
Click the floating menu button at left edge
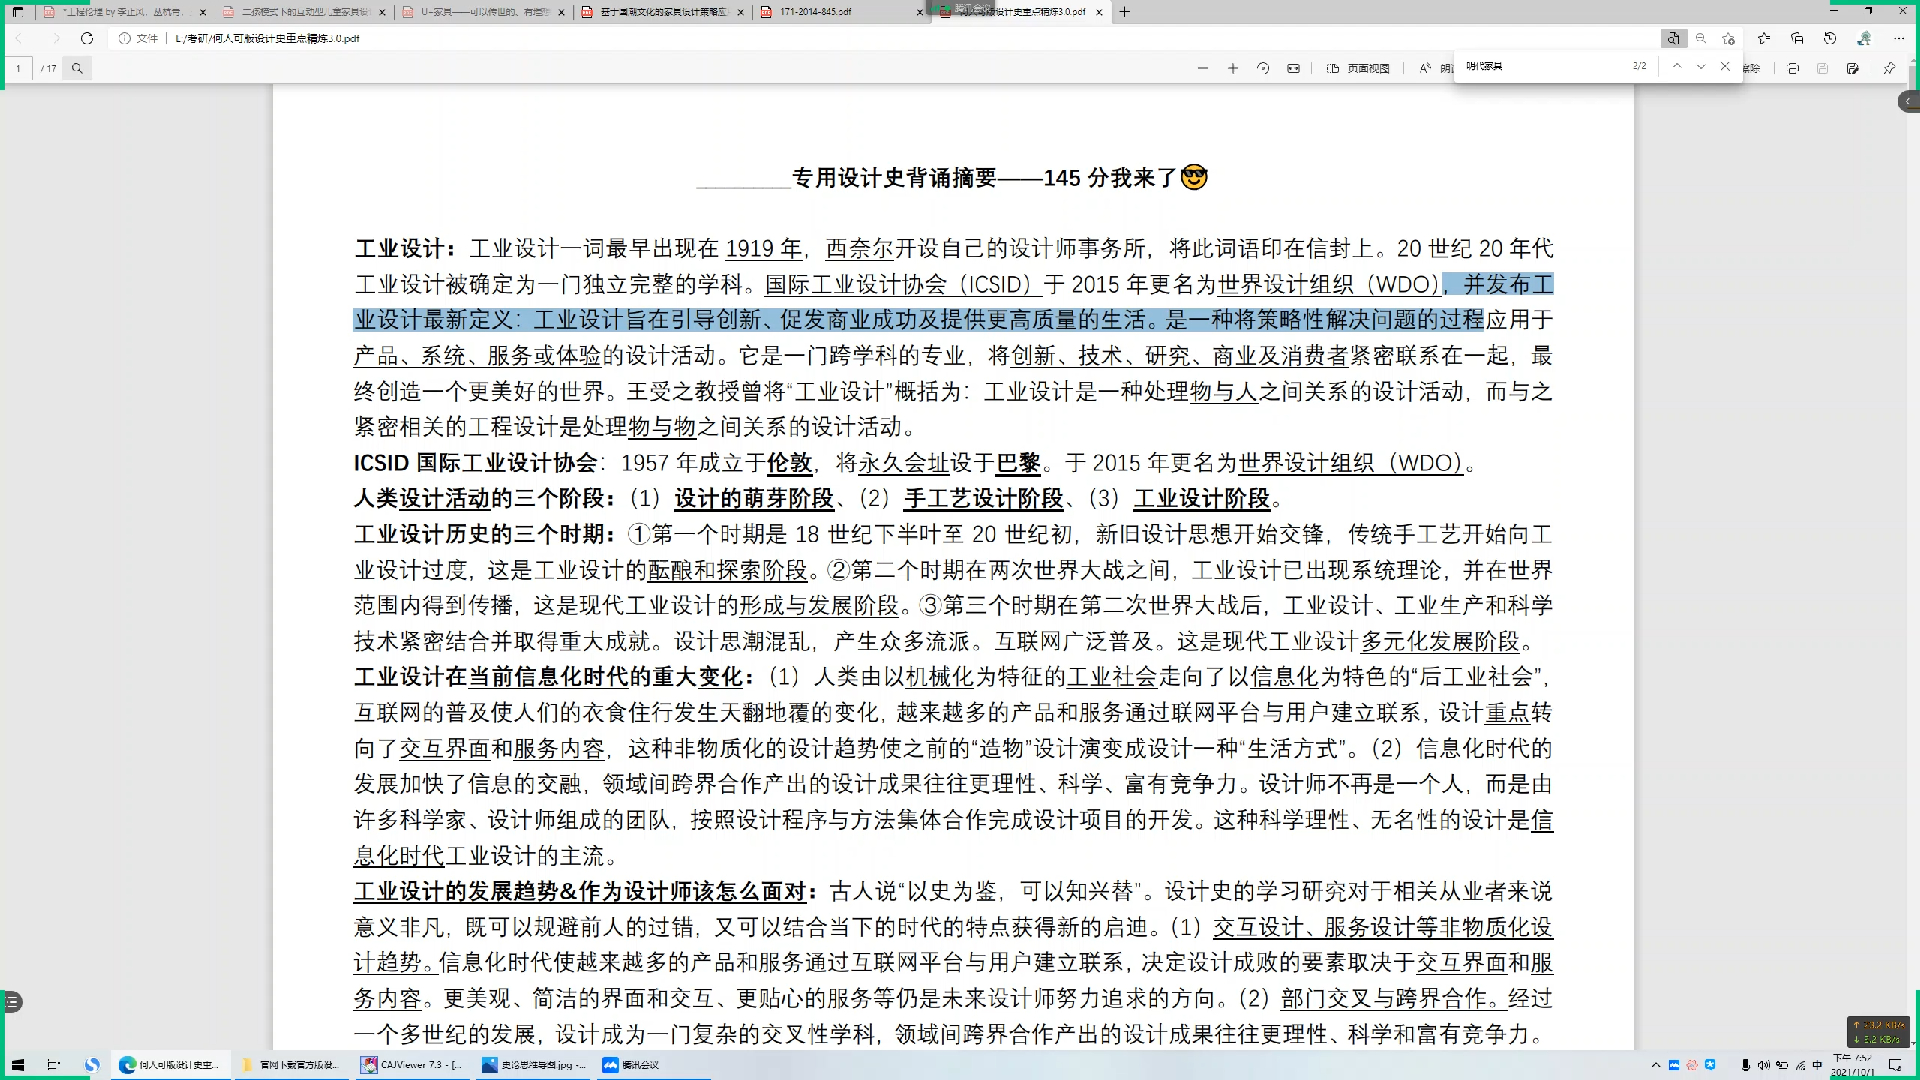pos(11,1001)
